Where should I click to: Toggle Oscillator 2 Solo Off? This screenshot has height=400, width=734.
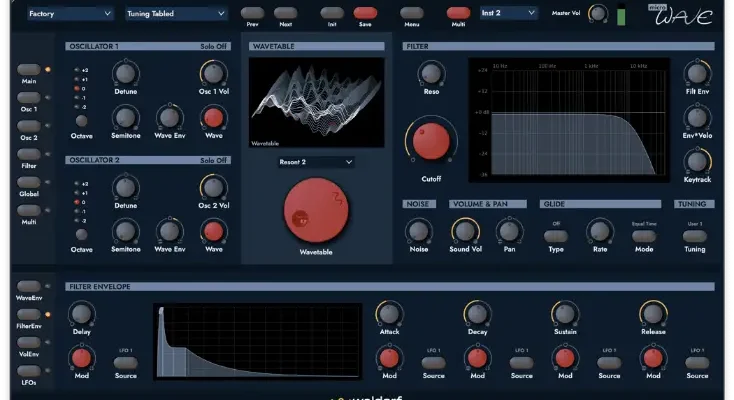(213, 160)
